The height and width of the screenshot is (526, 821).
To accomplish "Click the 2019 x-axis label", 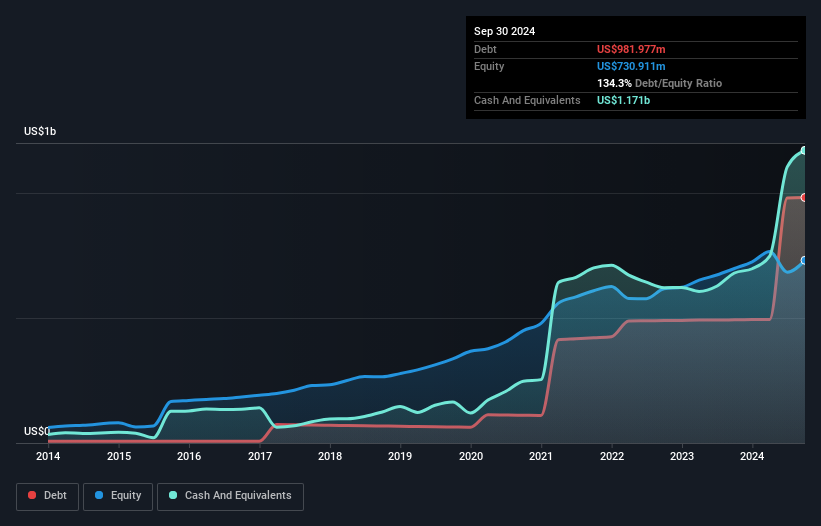I will tap(400, 456).
